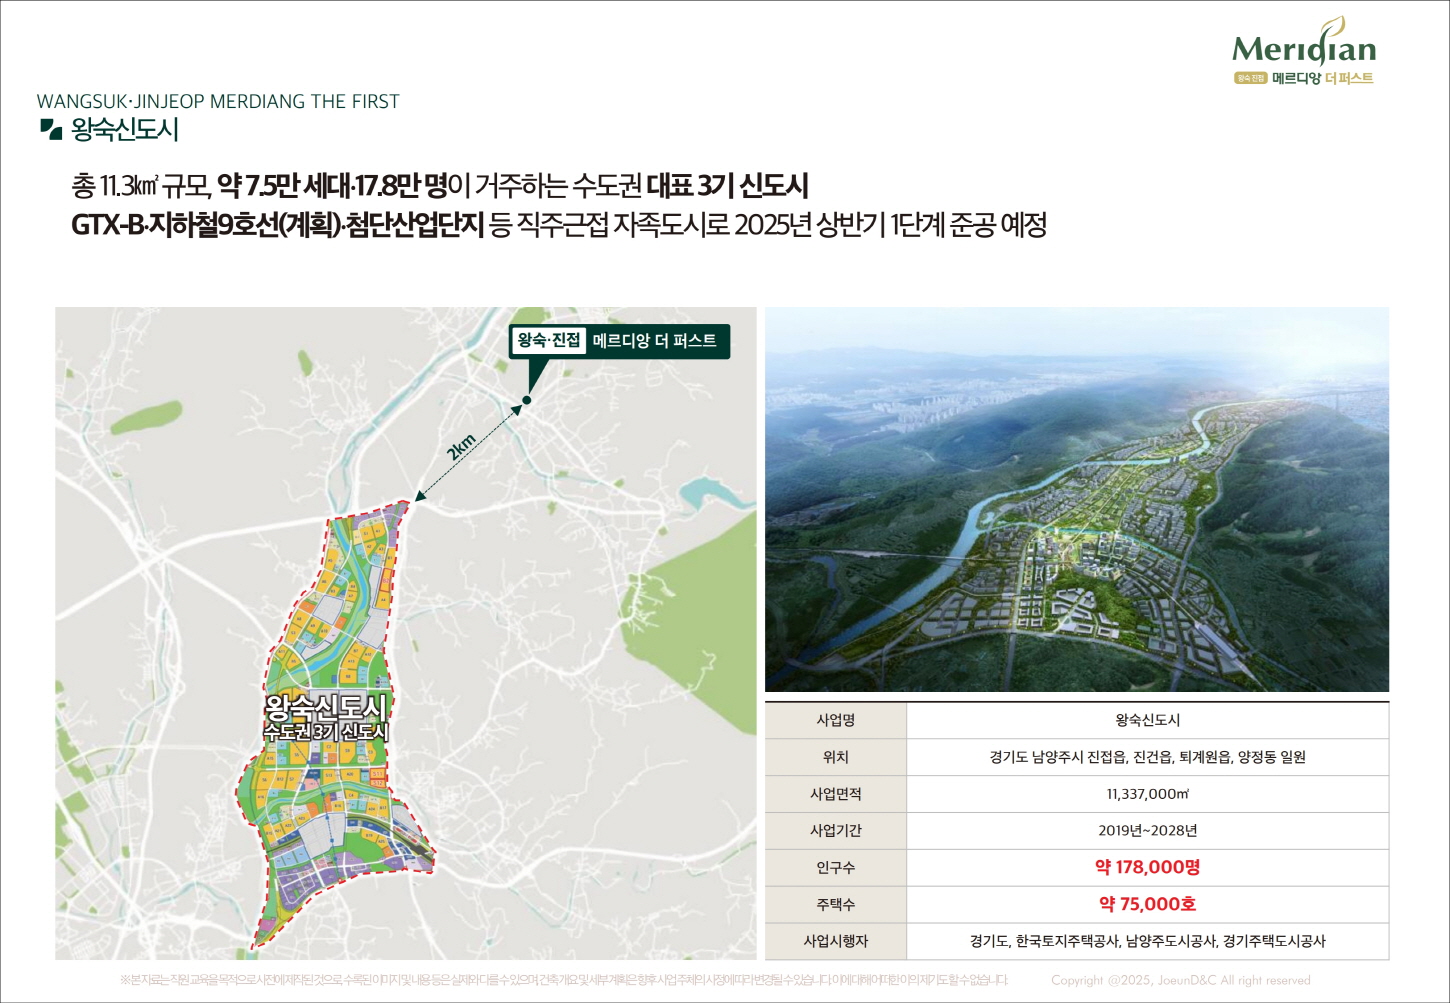1450x1003 pixels.
Task: Click the 경기도 남양주시 진접읍 location value
Action: [x=1148, y=757]
